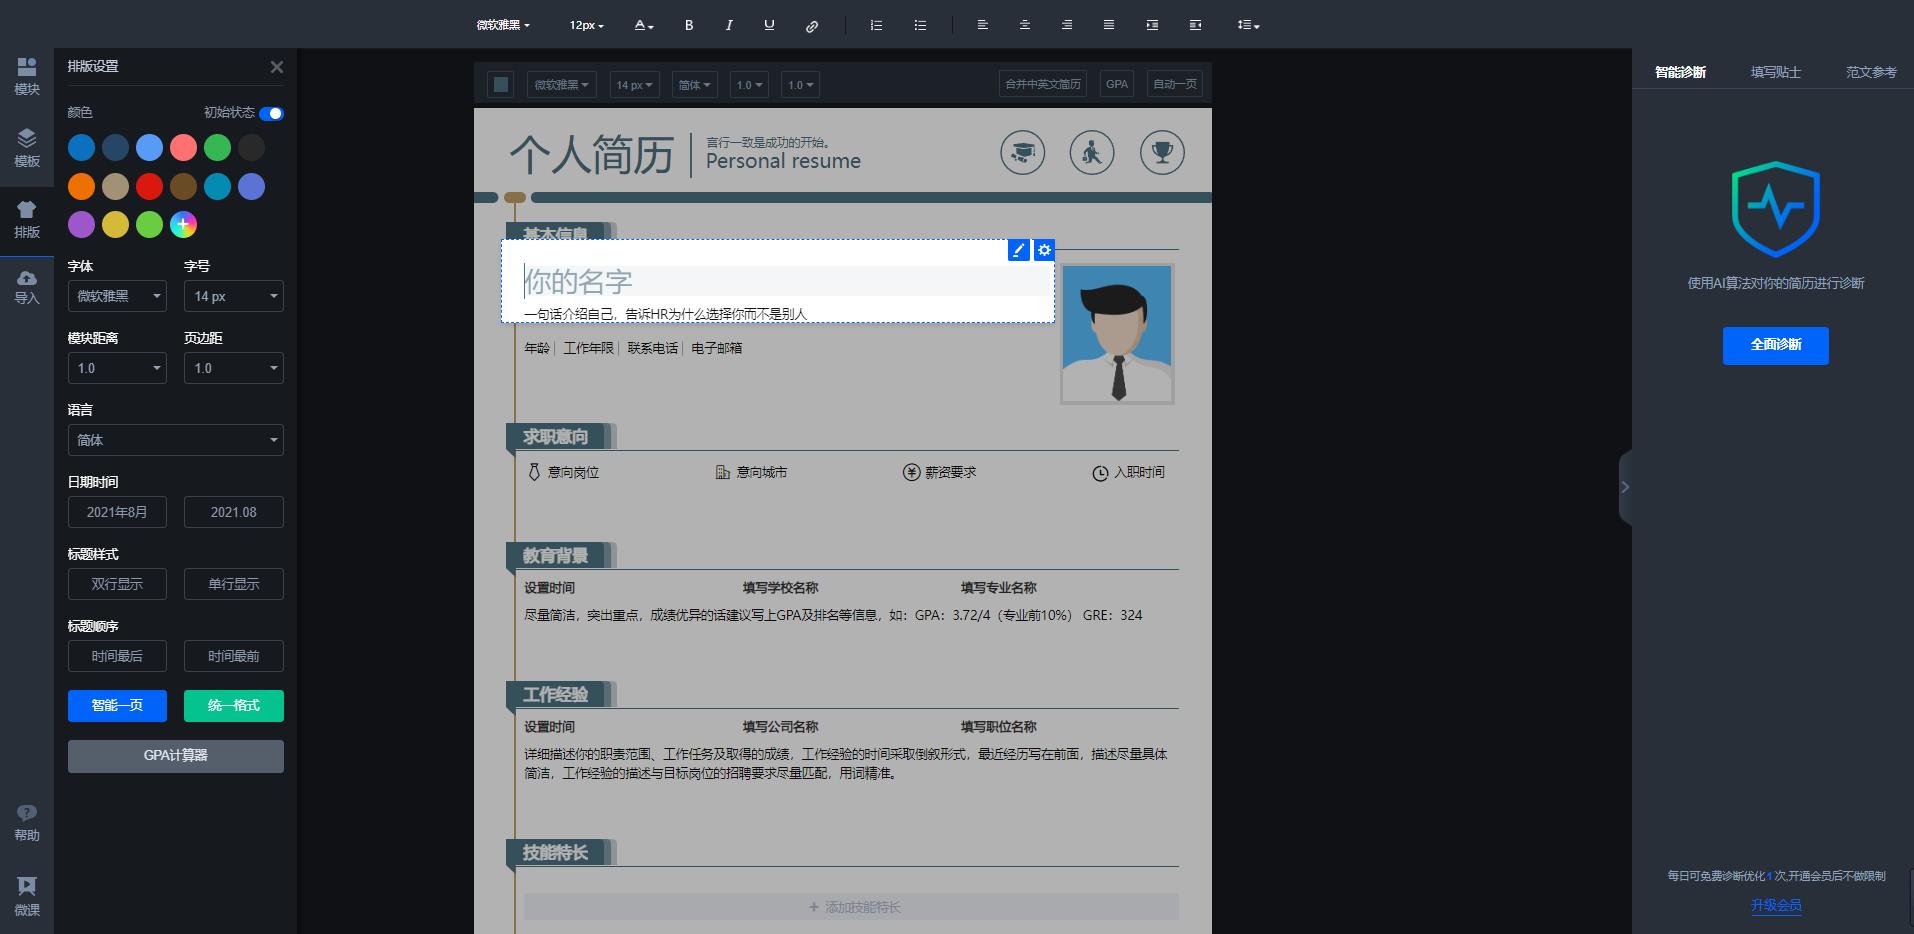Toggle the 初始状态 switch
Viewport: 1914px width, 934px height.
pos(271,113)
